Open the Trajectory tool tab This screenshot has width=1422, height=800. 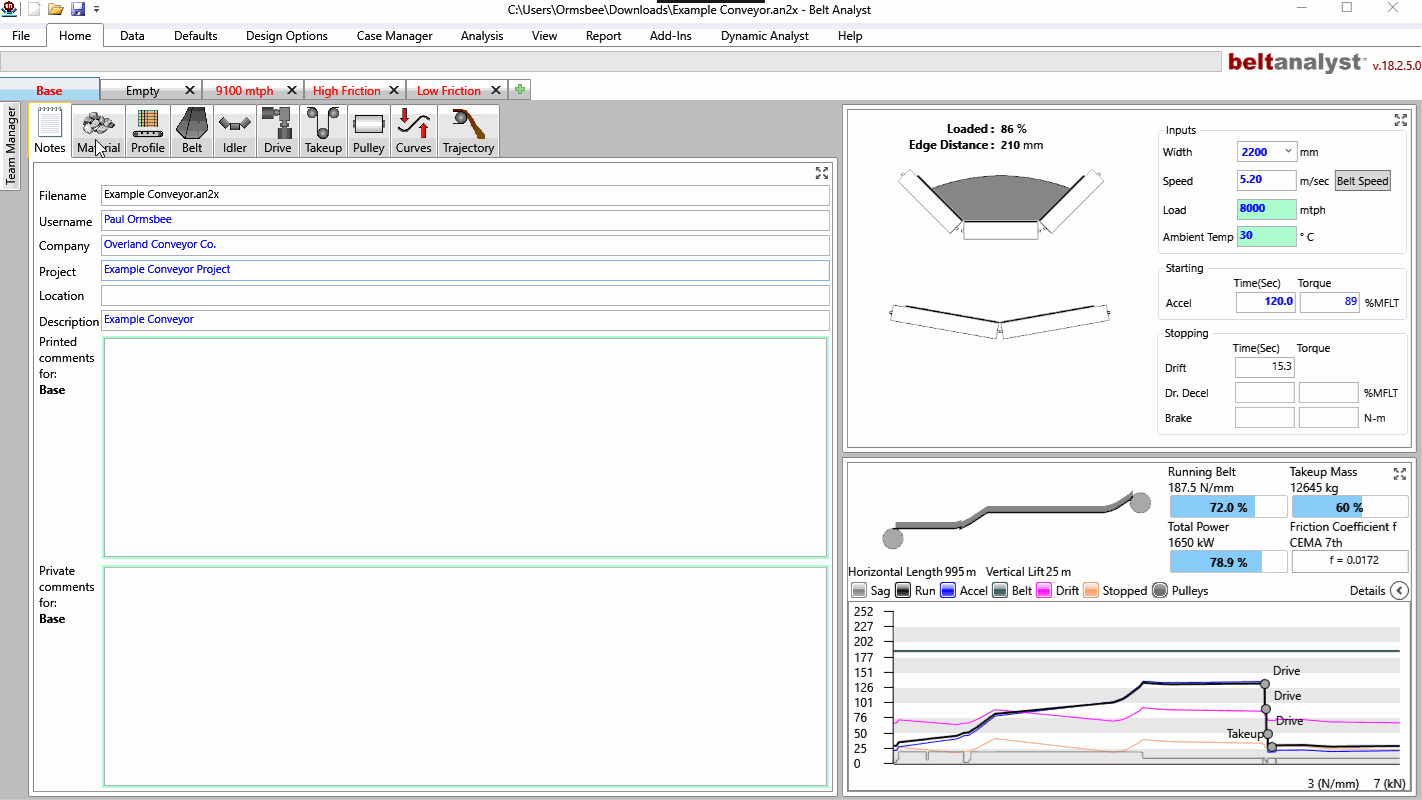(x=469, y=131)
